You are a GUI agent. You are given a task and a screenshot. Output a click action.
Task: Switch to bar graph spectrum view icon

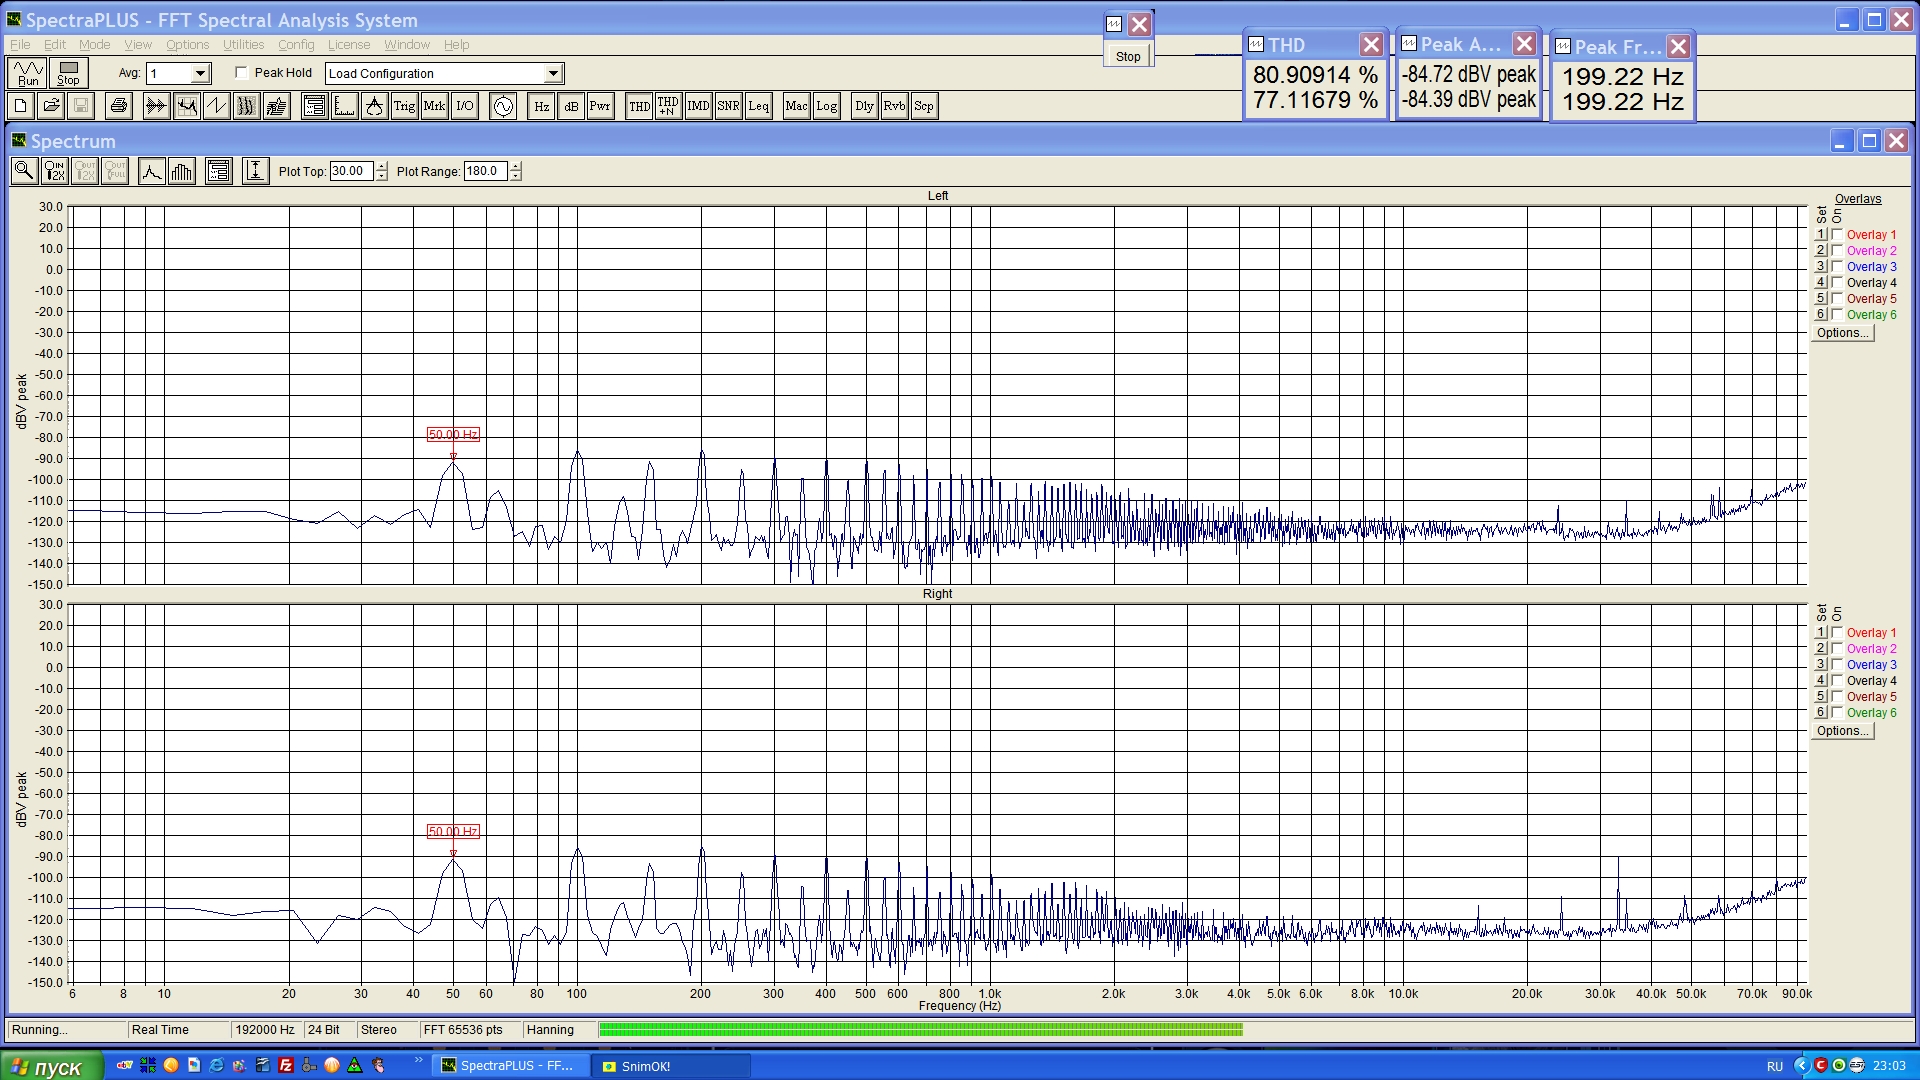[x=182, y=171]
